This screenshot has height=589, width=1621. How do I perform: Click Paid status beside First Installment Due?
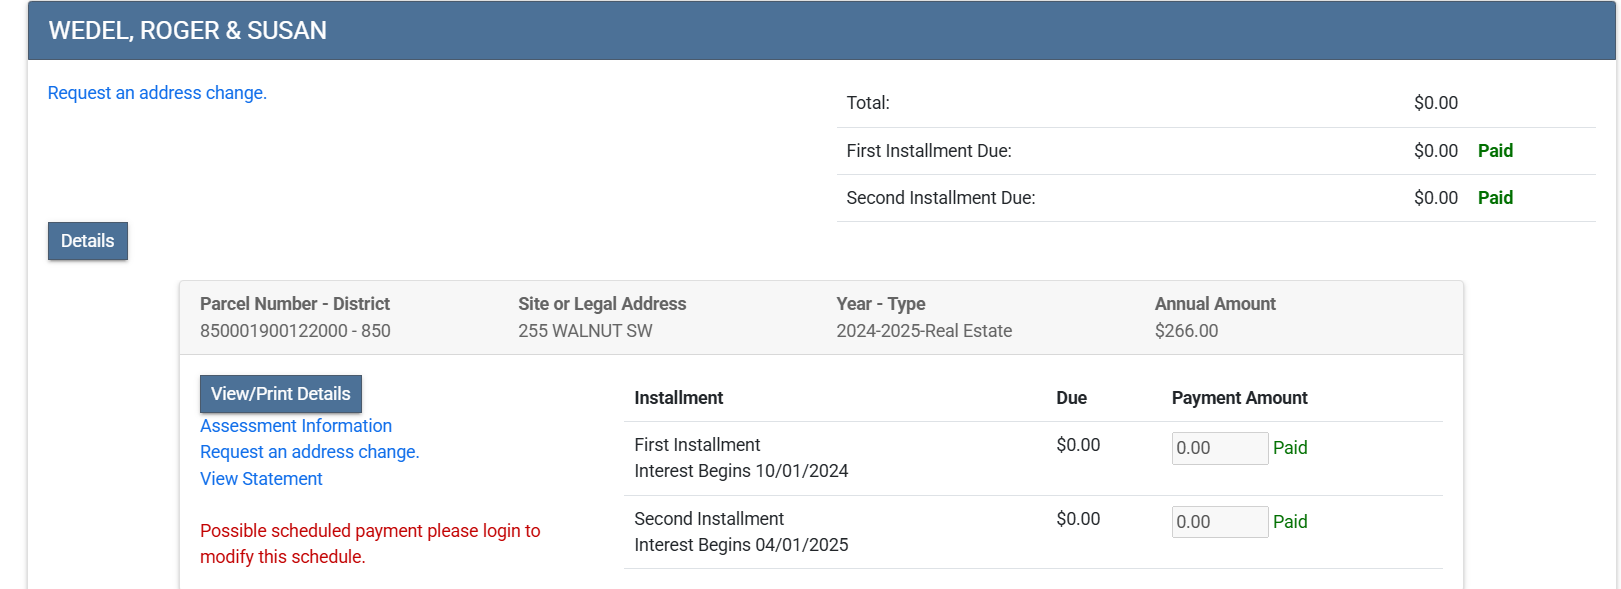tap(1495, 151)
